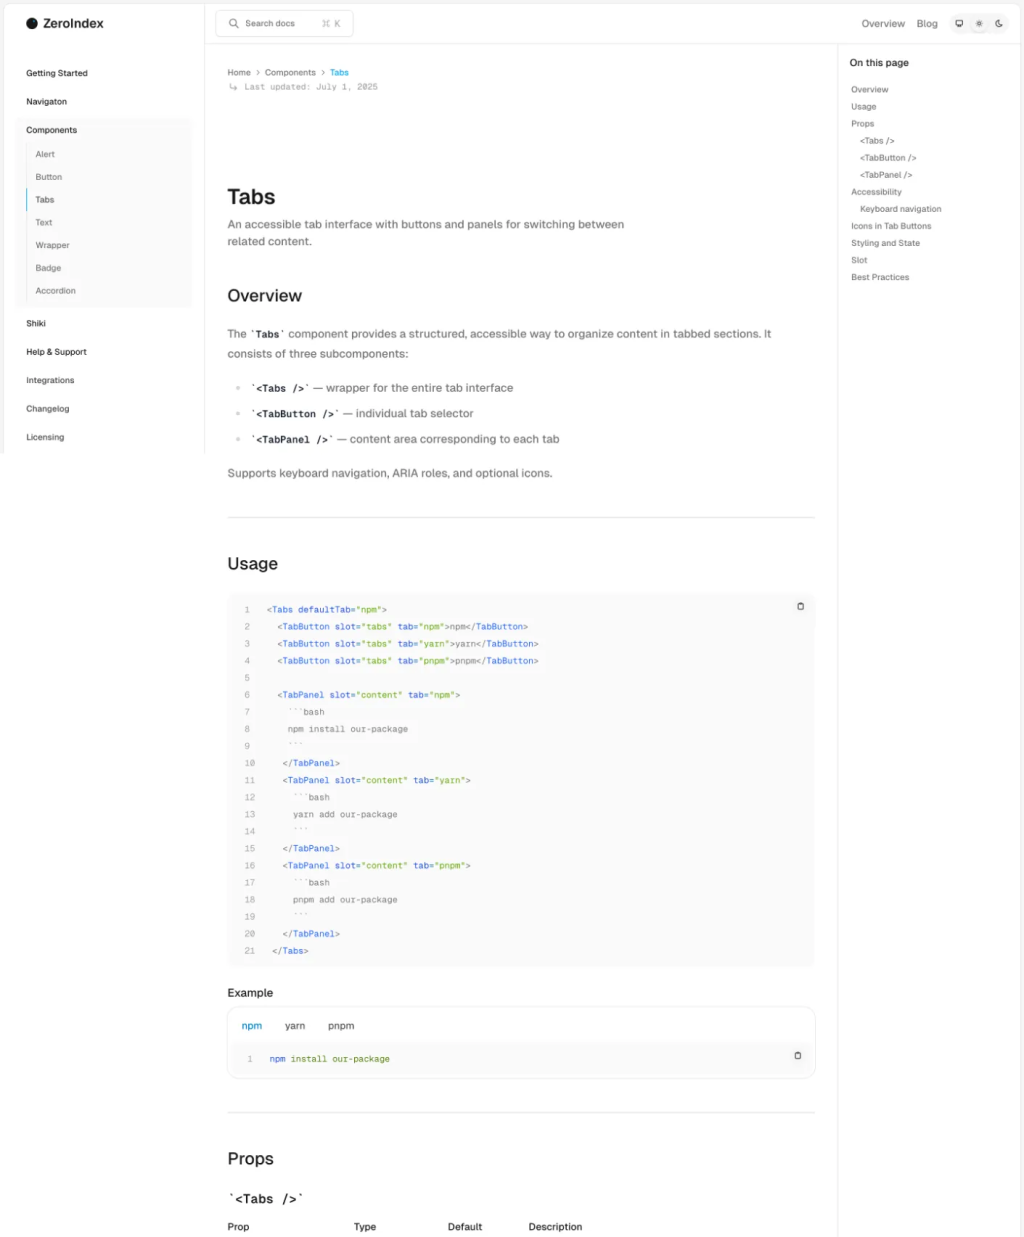Open the Blog page
1024x1237 pixels.
pyautogui.click(x=927, y=23)
